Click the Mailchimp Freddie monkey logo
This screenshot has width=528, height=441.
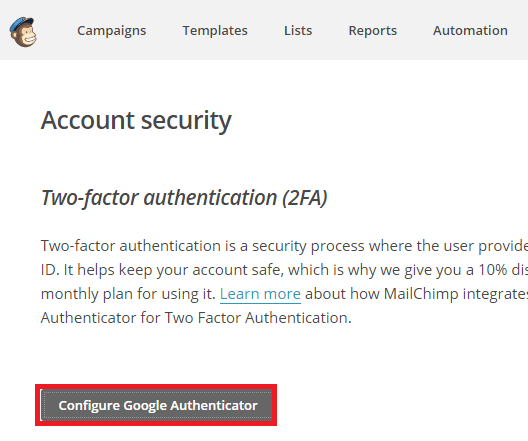pos(23,31)
